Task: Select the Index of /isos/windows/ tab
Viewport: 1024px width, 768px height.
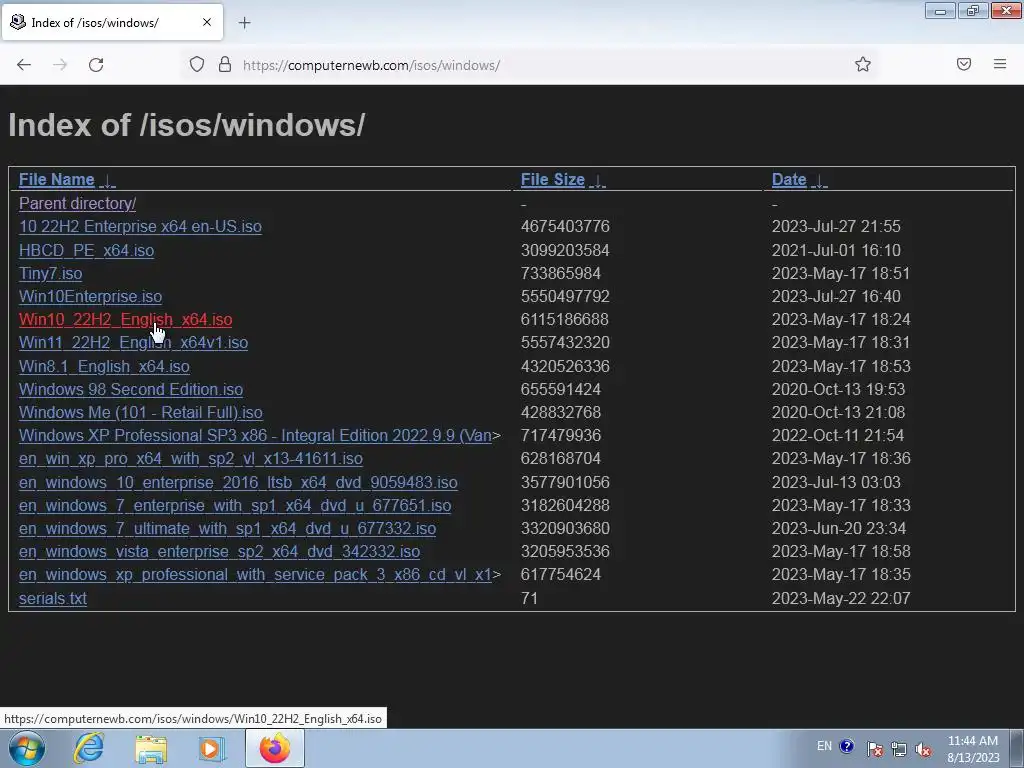Action: click(112, 22)
